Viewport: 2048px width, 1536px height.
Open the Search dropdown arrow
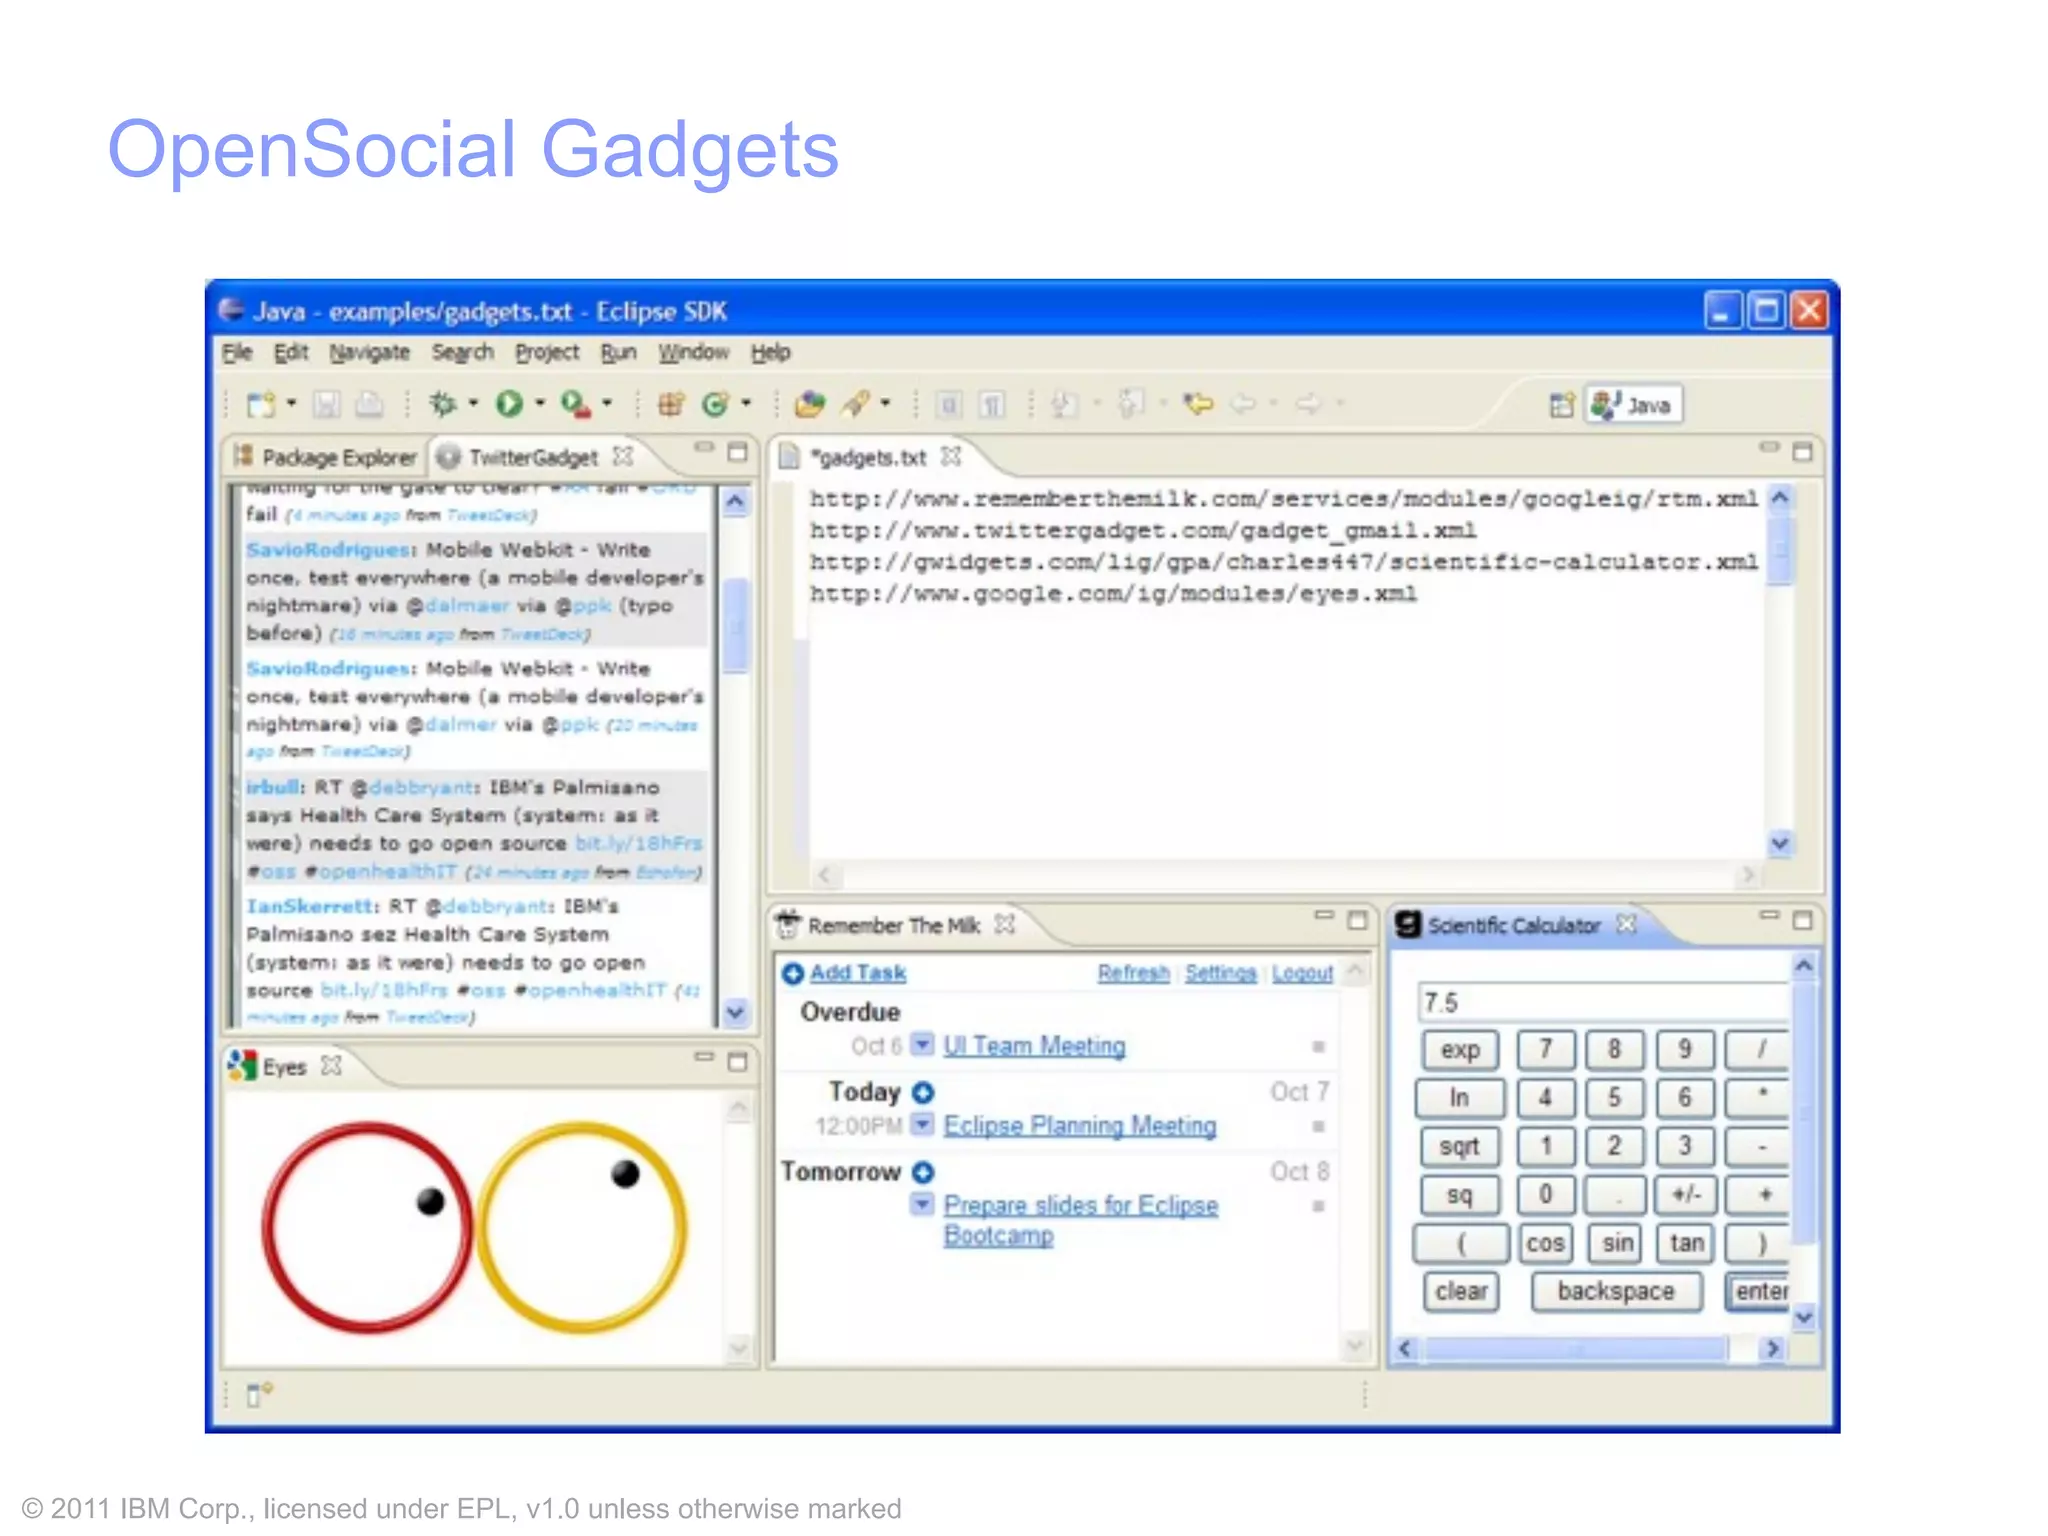pyautogui.click(x=885, y=404)
